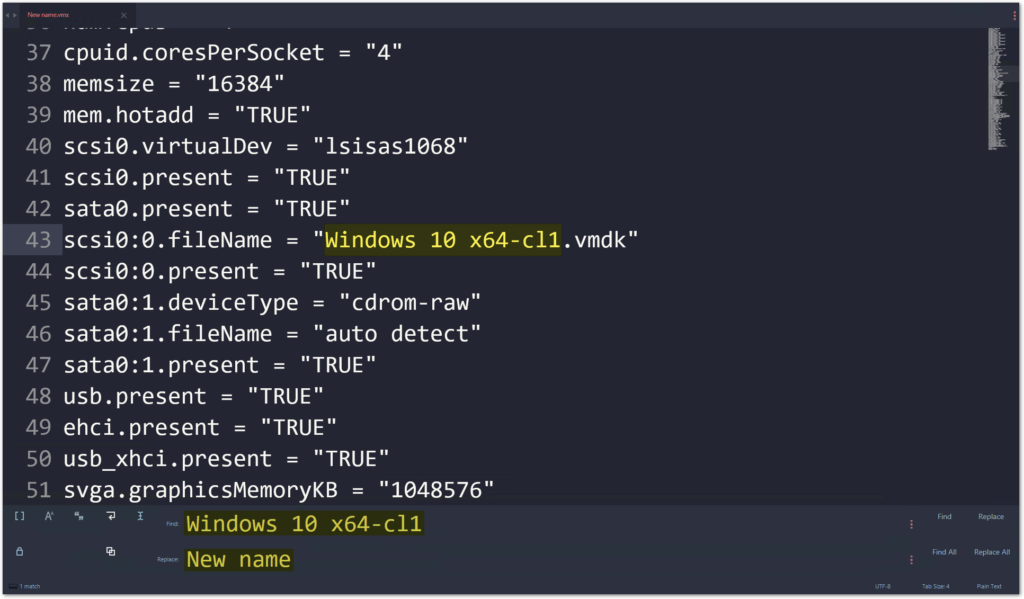Open the UTF-8 encoding selector
1024x599 pixels.
pos(882,586)
